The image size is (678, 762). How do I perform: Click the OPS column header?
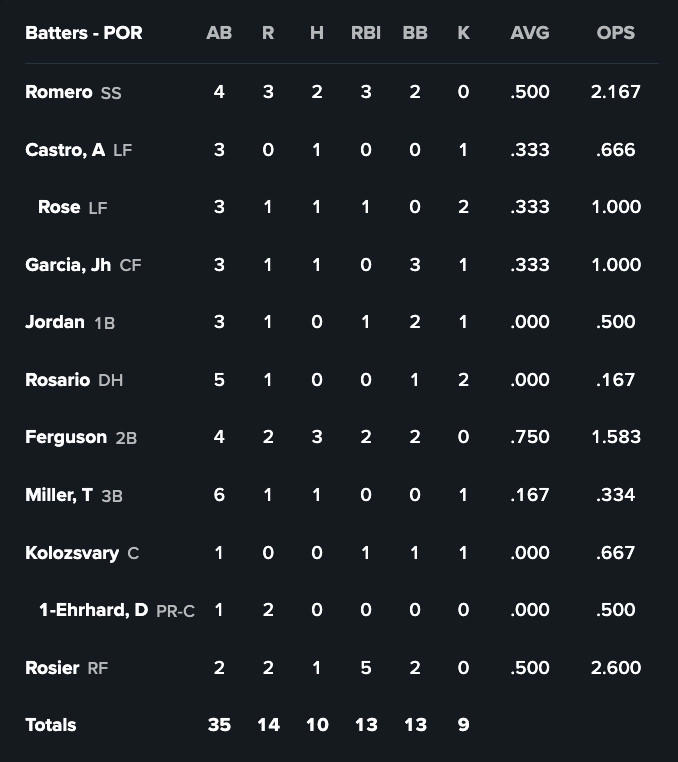(615, 33)
